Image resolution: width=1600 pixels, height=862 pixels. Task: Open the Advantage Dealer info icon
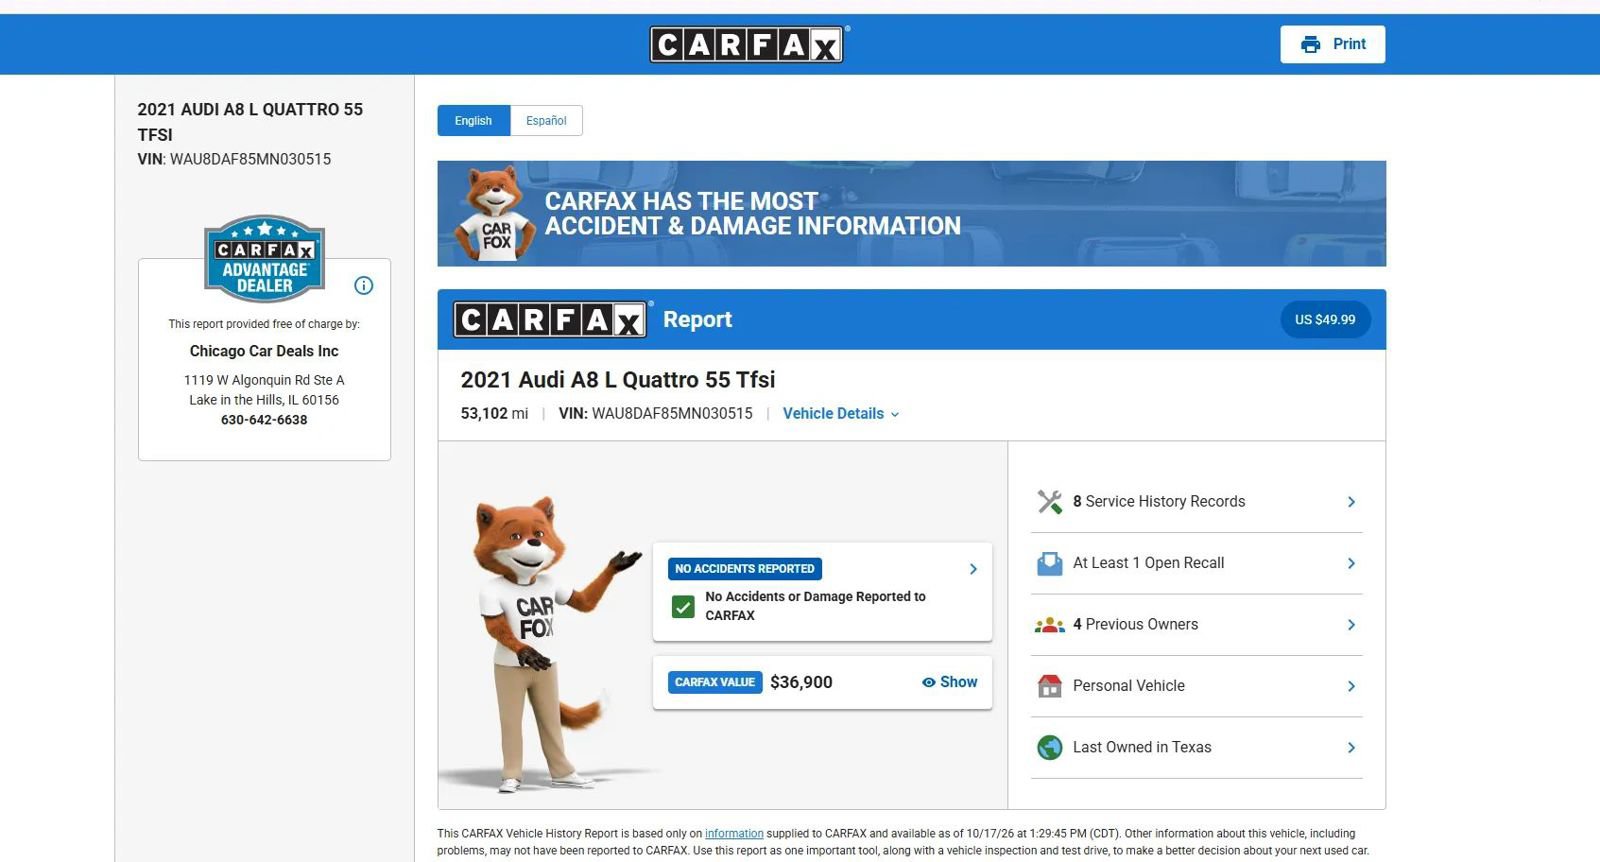coord(364,286)
